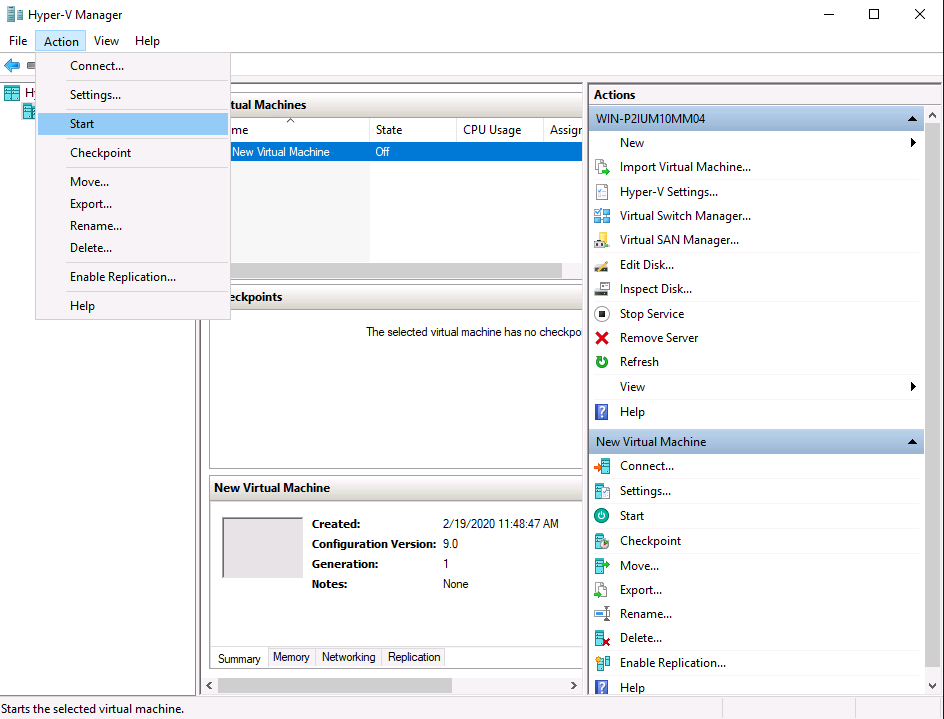Click the Checkpoint icon in Actions pane
The height and width of the screenshot is (719, 944).
(x=602, y=541)
